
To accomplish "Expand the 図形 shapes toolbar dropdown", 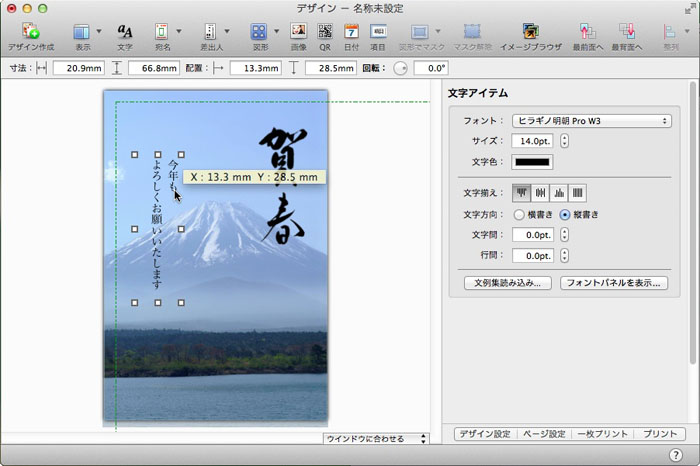I will coord(276,32).
